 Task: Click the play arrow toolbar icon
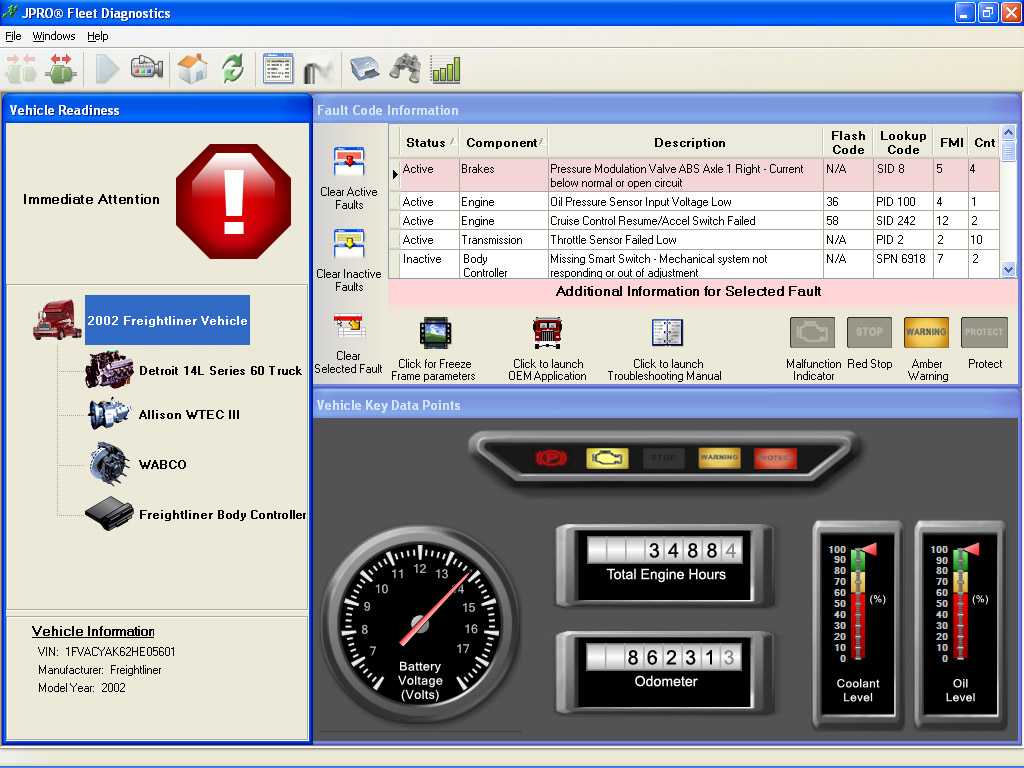point(107,69)
